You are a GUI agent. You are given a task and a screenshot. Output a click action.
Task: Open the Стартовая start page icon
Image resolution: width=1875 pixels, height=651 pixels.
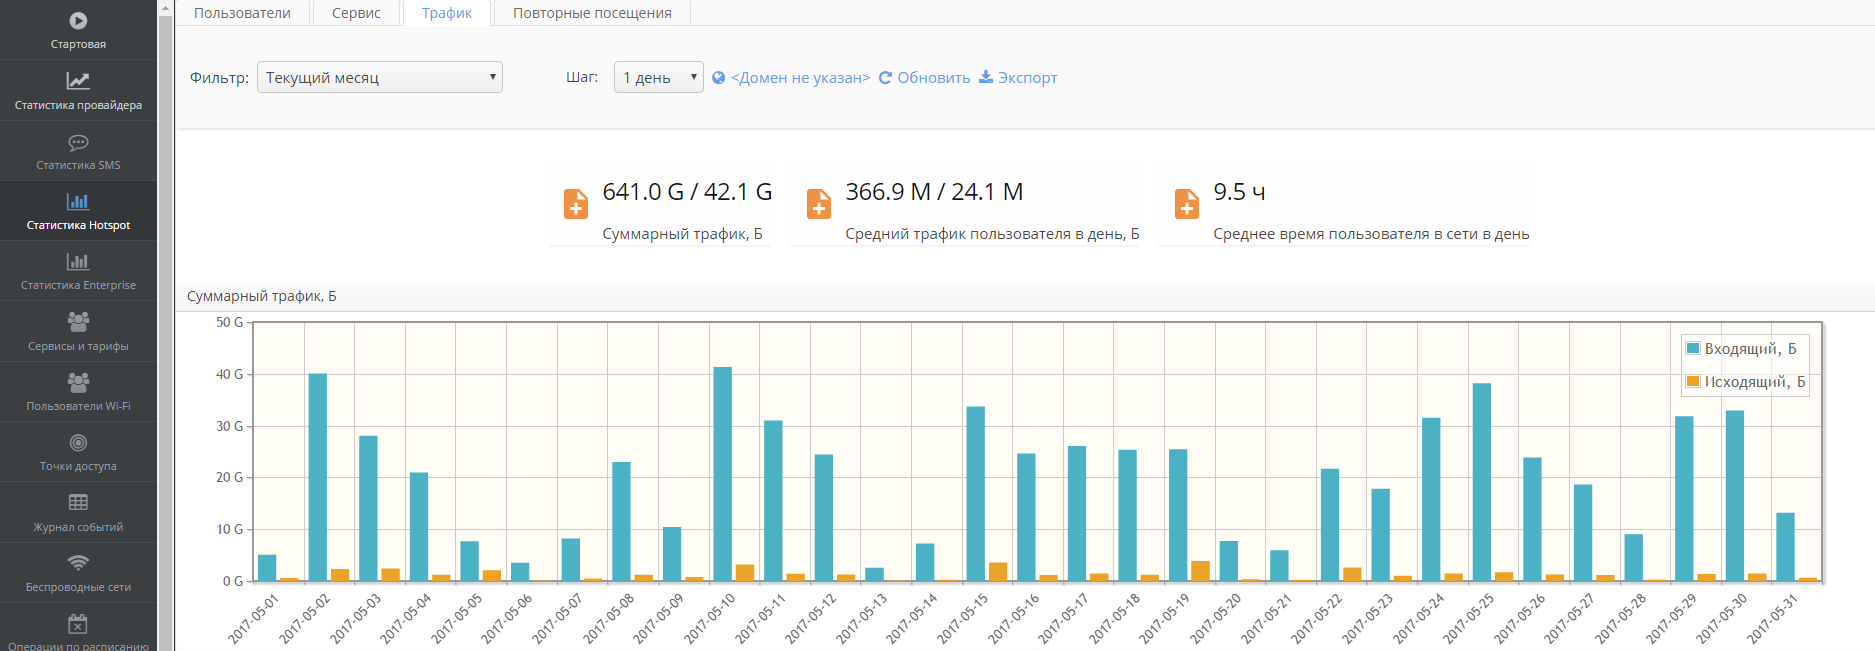click(78, 21)
